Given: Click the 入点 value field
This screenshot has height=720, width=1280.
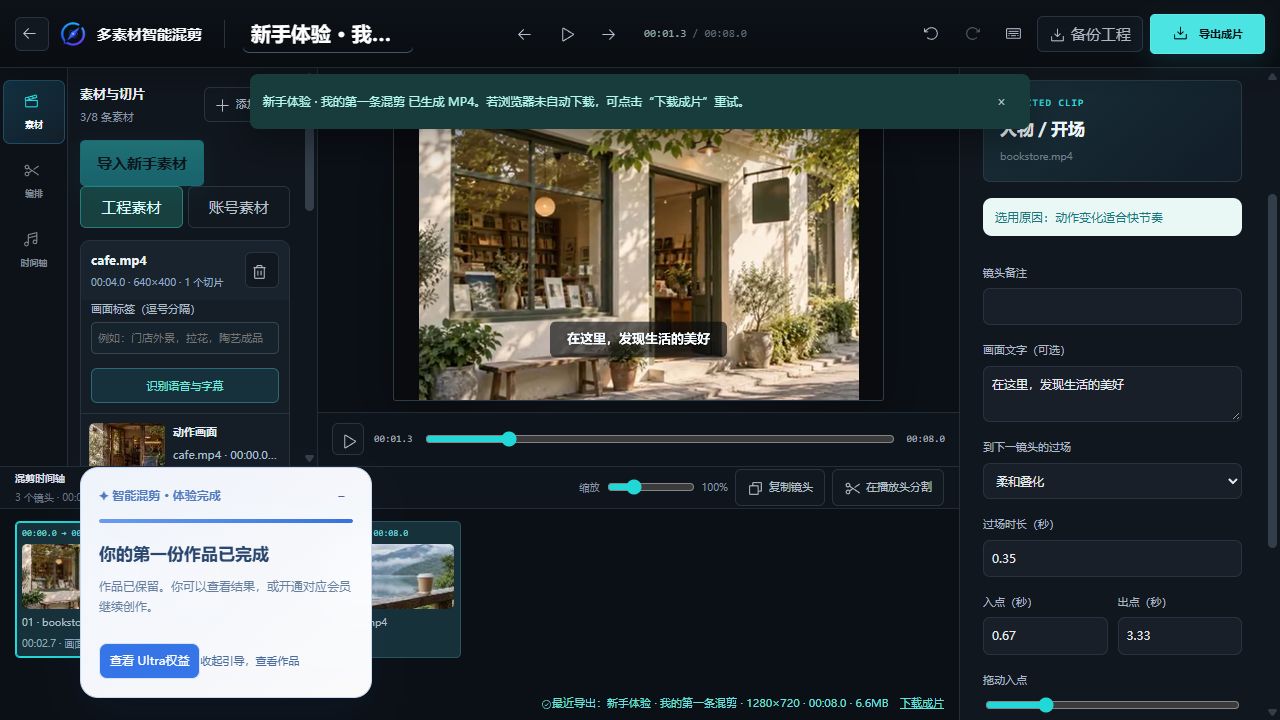Looking at the screenshot, I should click(x=1045, y=636).
